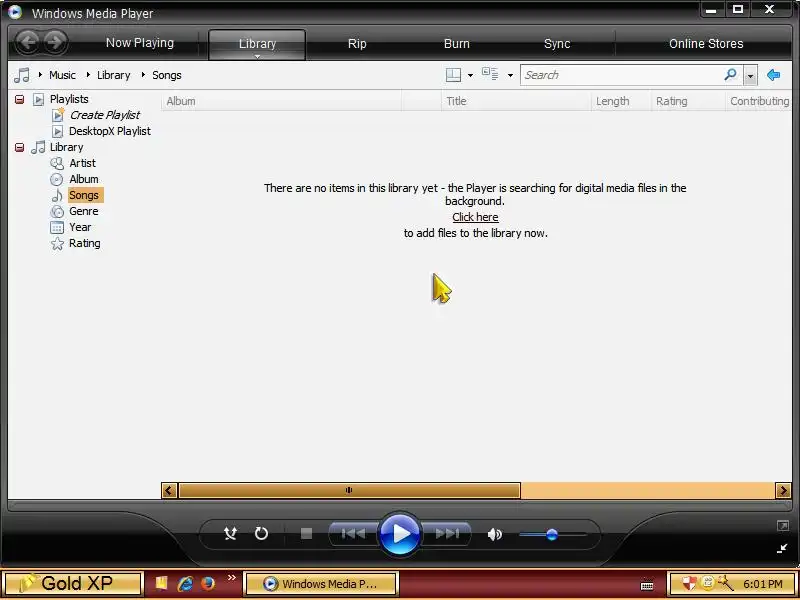Click the Windows Media Player taskbar button
This screenshot has width=800, height=600.
click(x=321, y=584)
